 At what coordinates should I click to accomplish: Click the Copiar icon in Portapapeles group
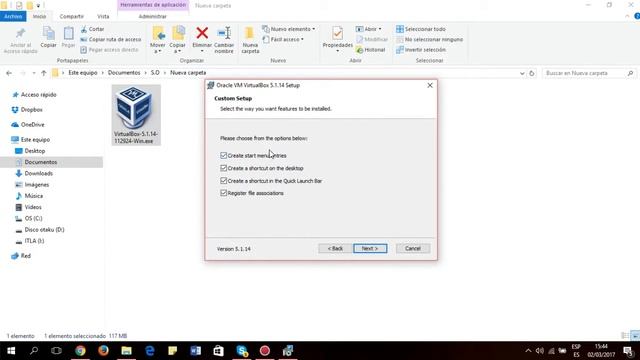coord(49,33)
